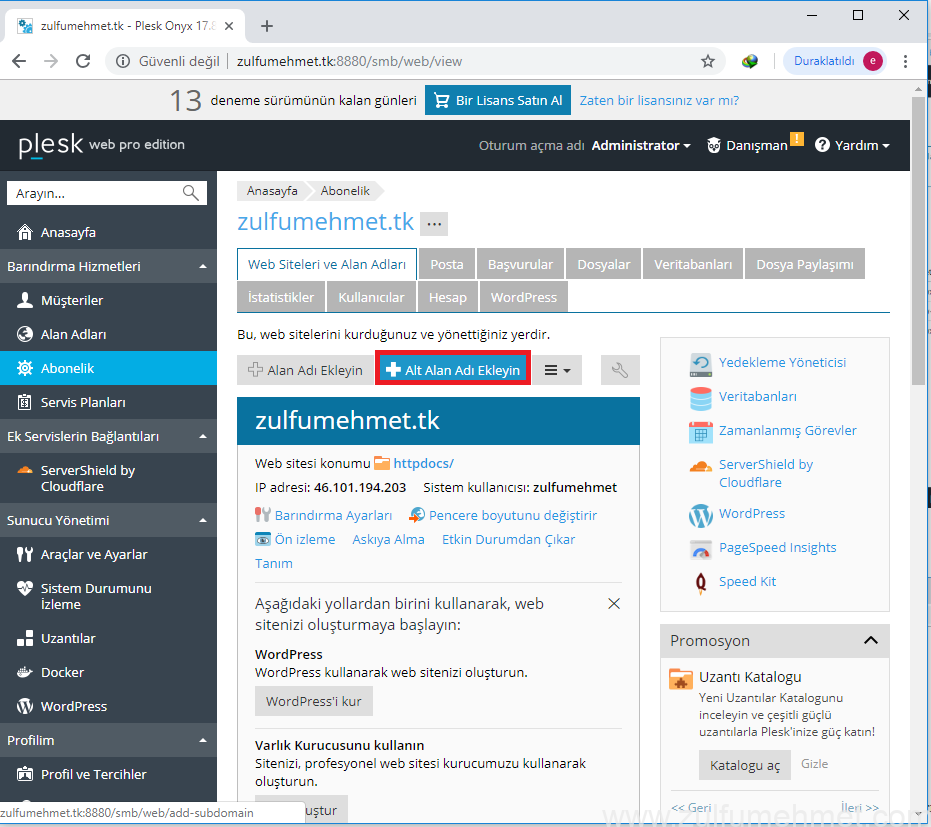Image resolution: width=931 pixels, height=827 pixels.
Task: Collapse the Promosyon panel
Action: tap(870, 641)
